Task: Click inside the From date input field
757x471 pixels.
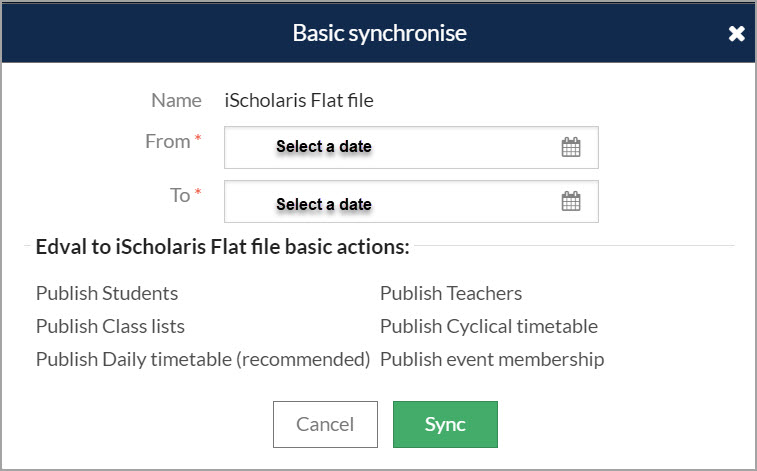Action: point(400,147)
